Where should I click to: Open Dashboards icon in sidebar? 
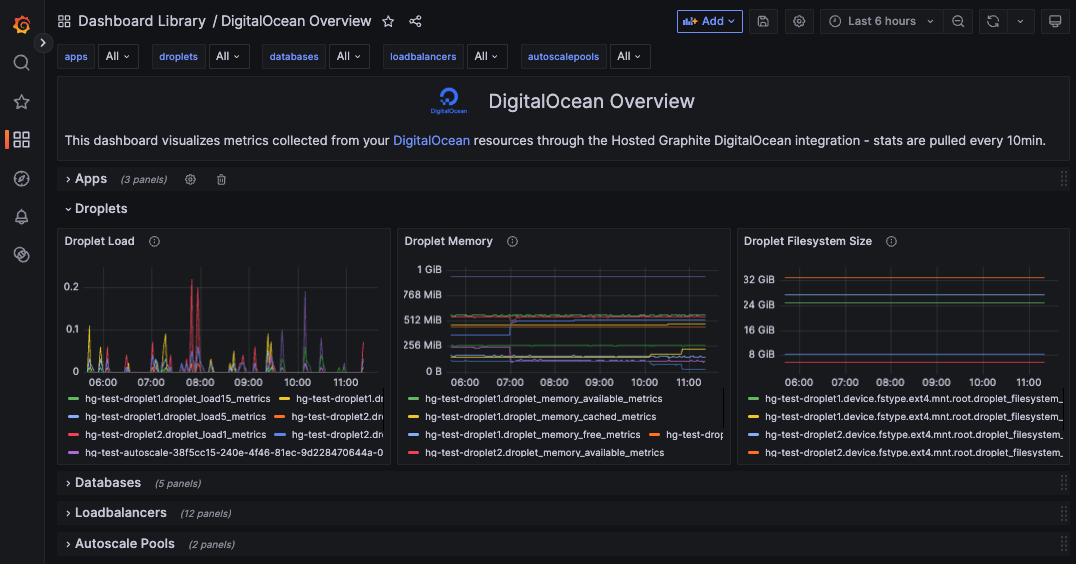pos(22,140)
